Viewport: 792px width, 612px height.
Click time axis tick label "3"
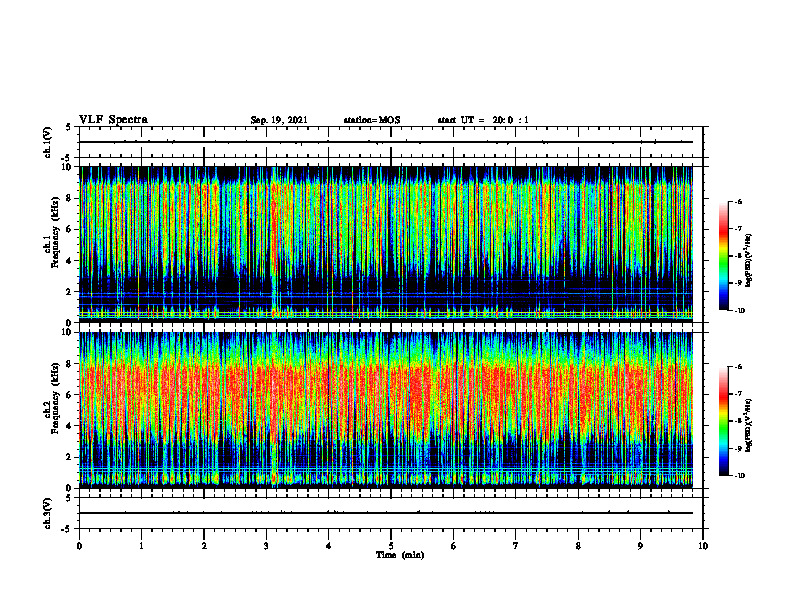266,546
